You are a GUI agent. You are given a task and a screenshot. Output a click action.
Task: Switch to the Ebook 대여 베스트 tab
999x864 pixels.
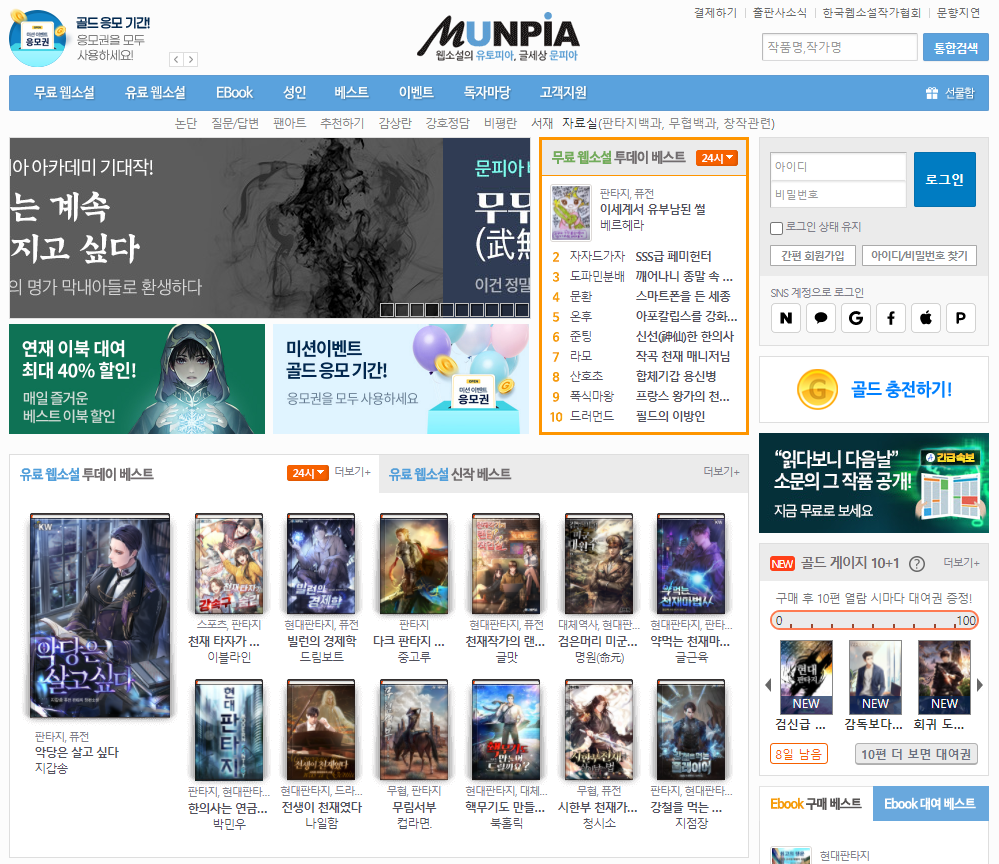[x=930, y=804]
